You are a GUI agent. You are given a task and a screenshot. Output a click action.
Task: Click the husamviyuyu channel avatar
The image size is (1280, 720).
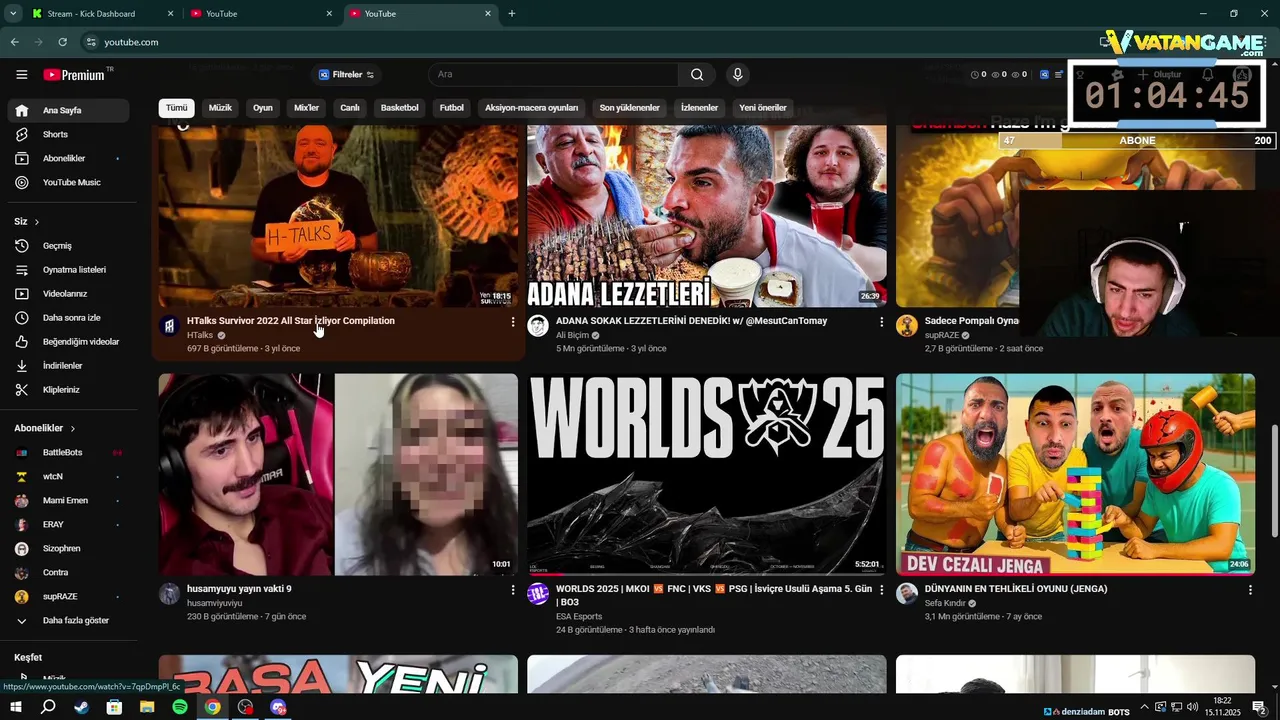point(169,594)
